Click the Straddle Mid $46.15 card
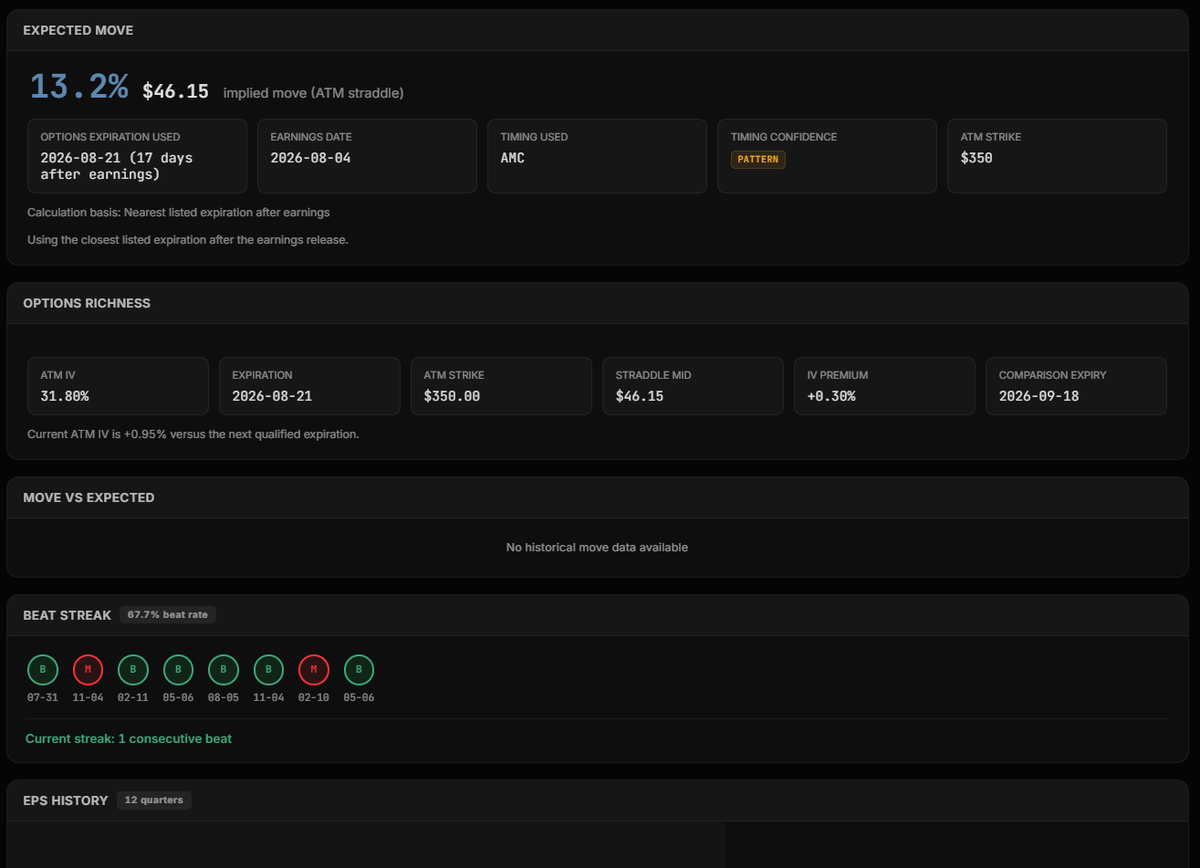Screen dimensions: 1200x868 [693, 386]
